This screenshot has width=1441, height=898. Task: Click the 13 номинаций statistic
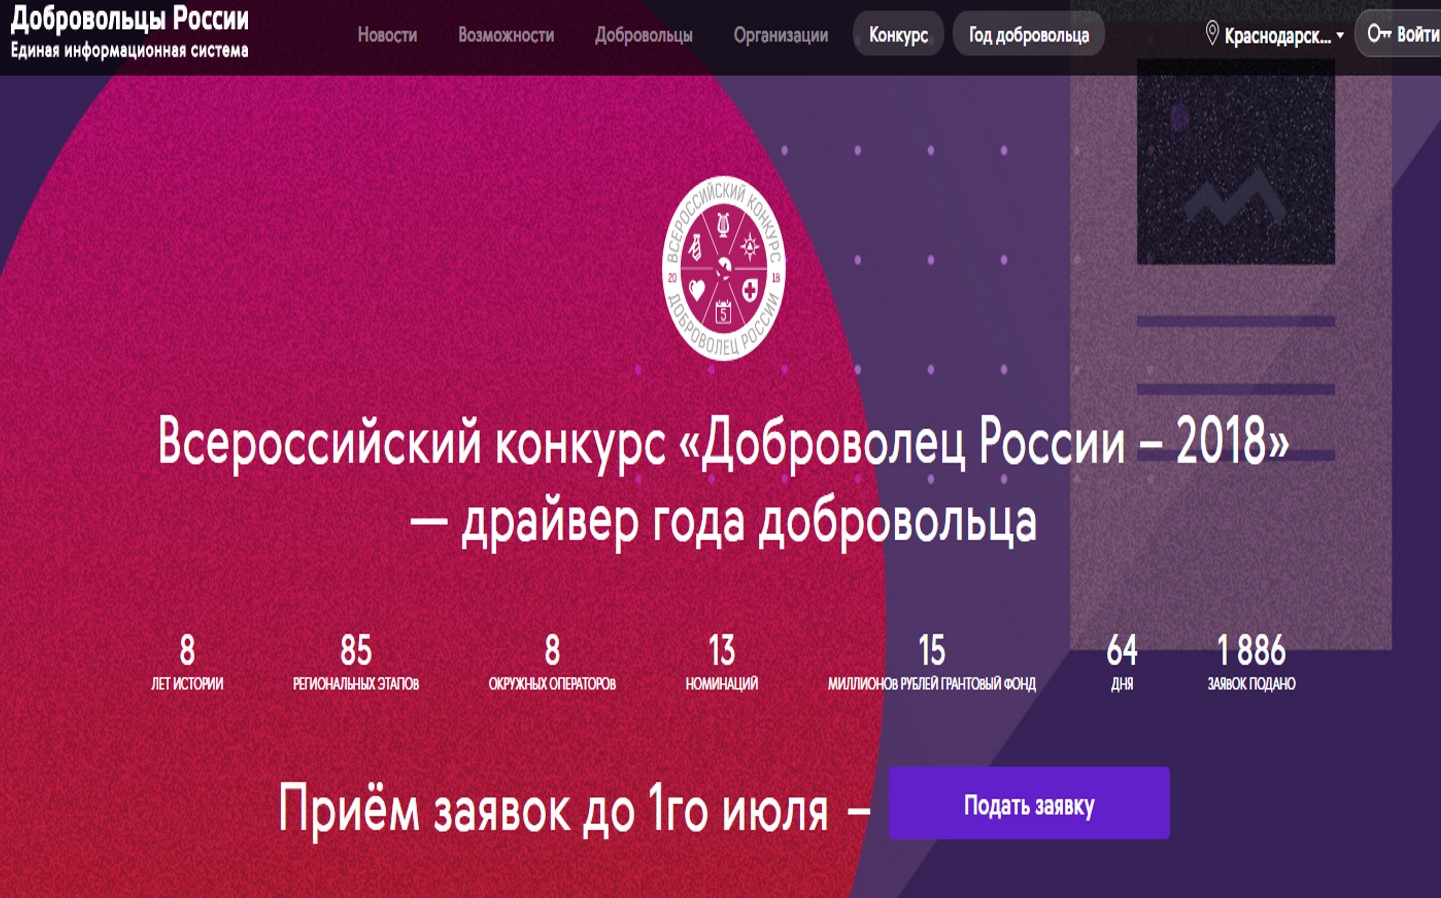click(x=721, y=662)
